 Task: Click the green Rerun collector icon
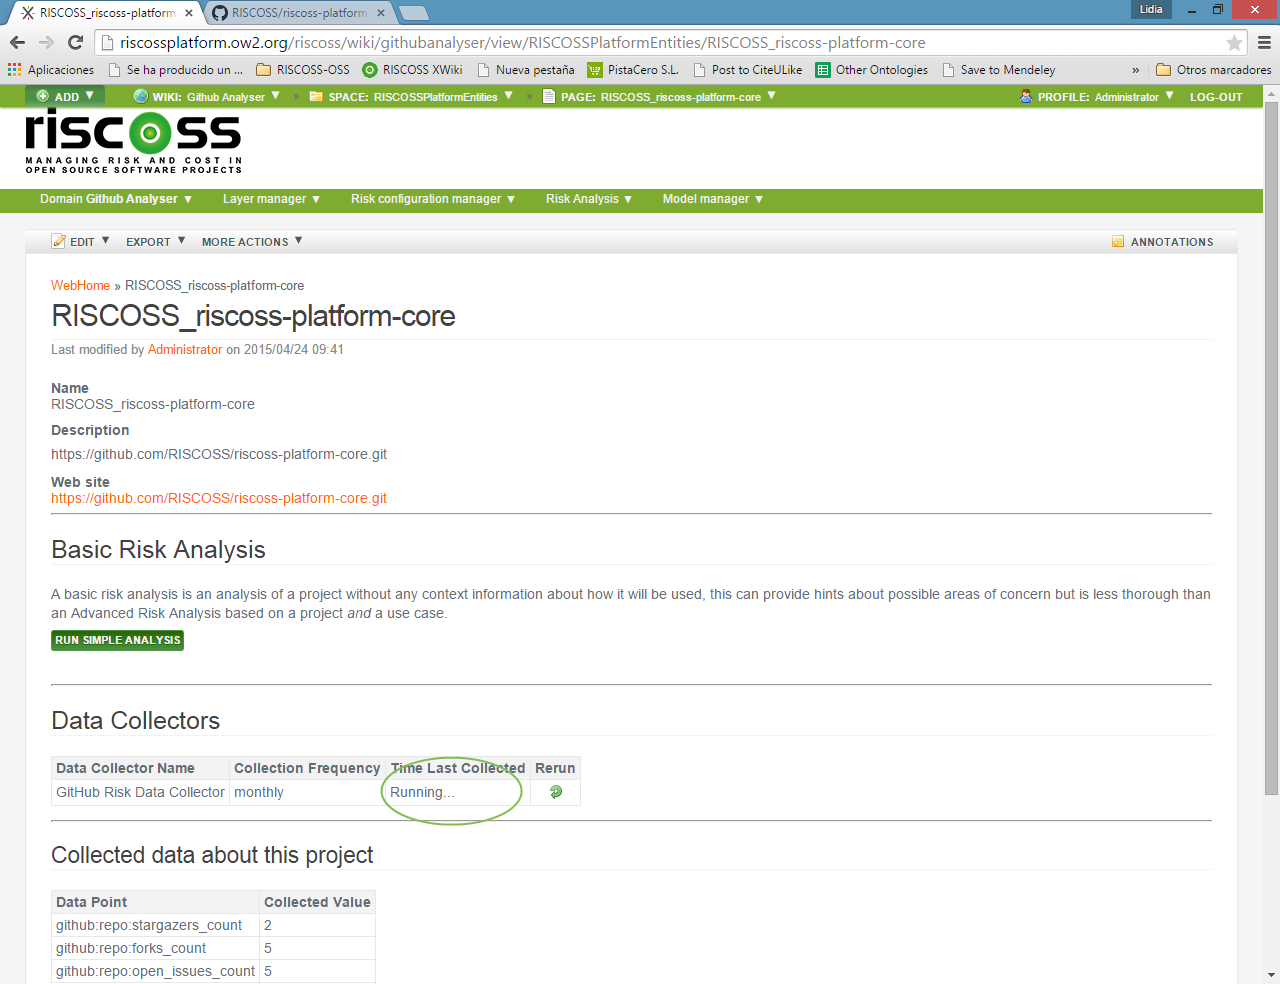click(x=556, y=792)
